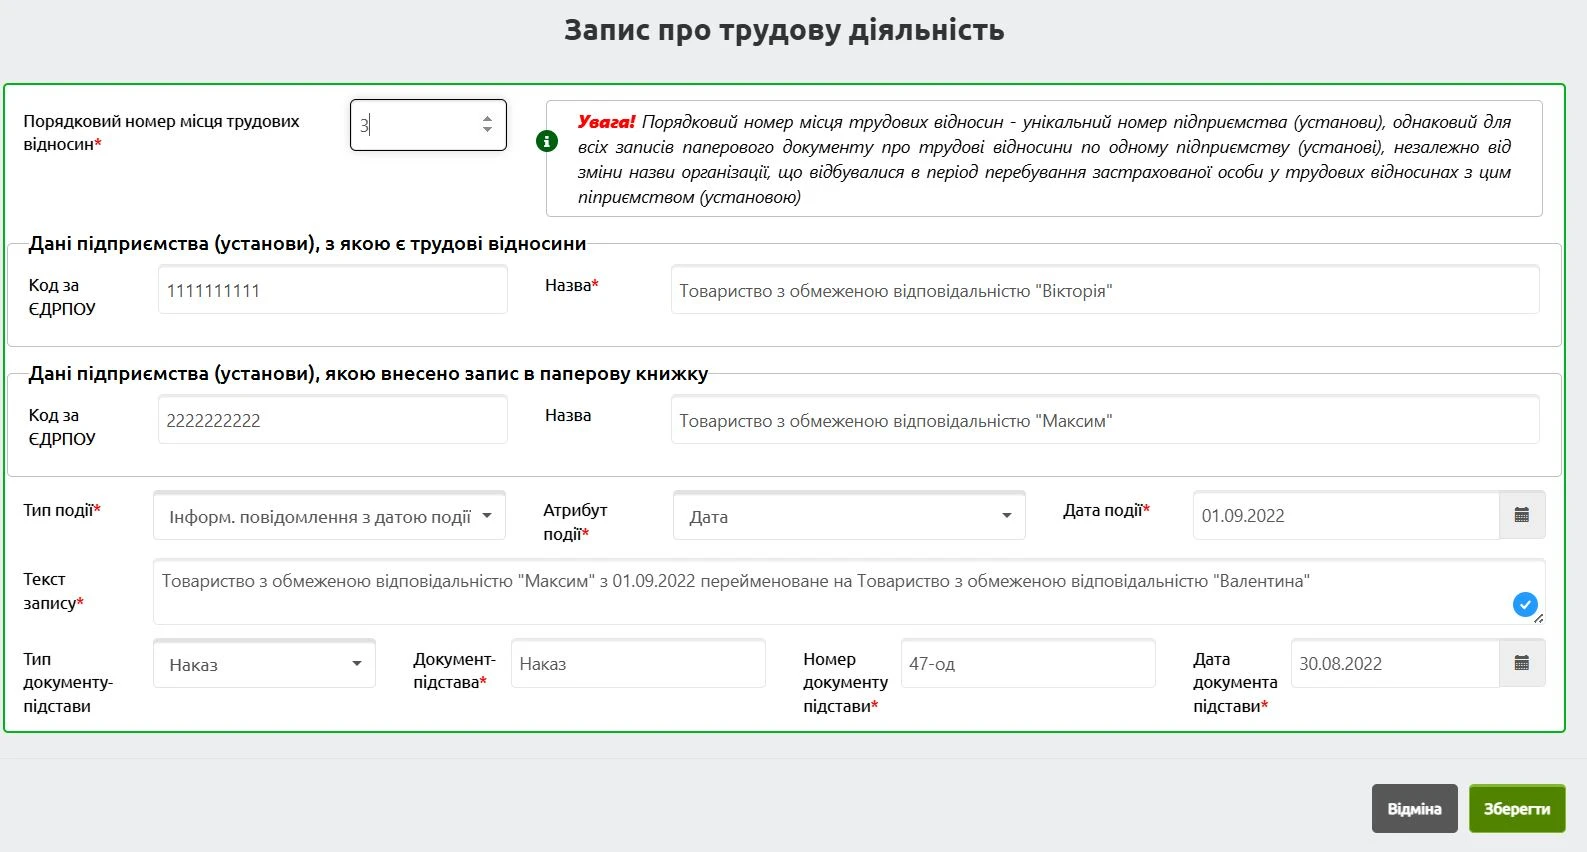
Task: Open basis document type 'Наказ' dropdown
Action: pos(264,665)
